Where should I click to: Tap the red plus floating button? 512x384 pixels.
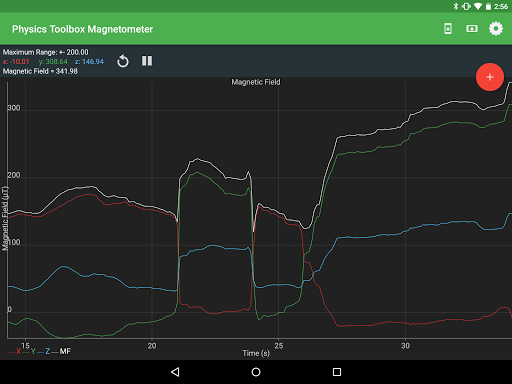pyautogui.click(x=490, y=77)
